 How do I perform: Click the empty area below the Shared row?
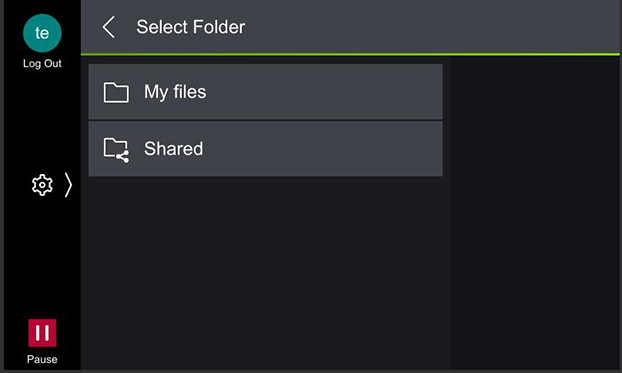265,273
